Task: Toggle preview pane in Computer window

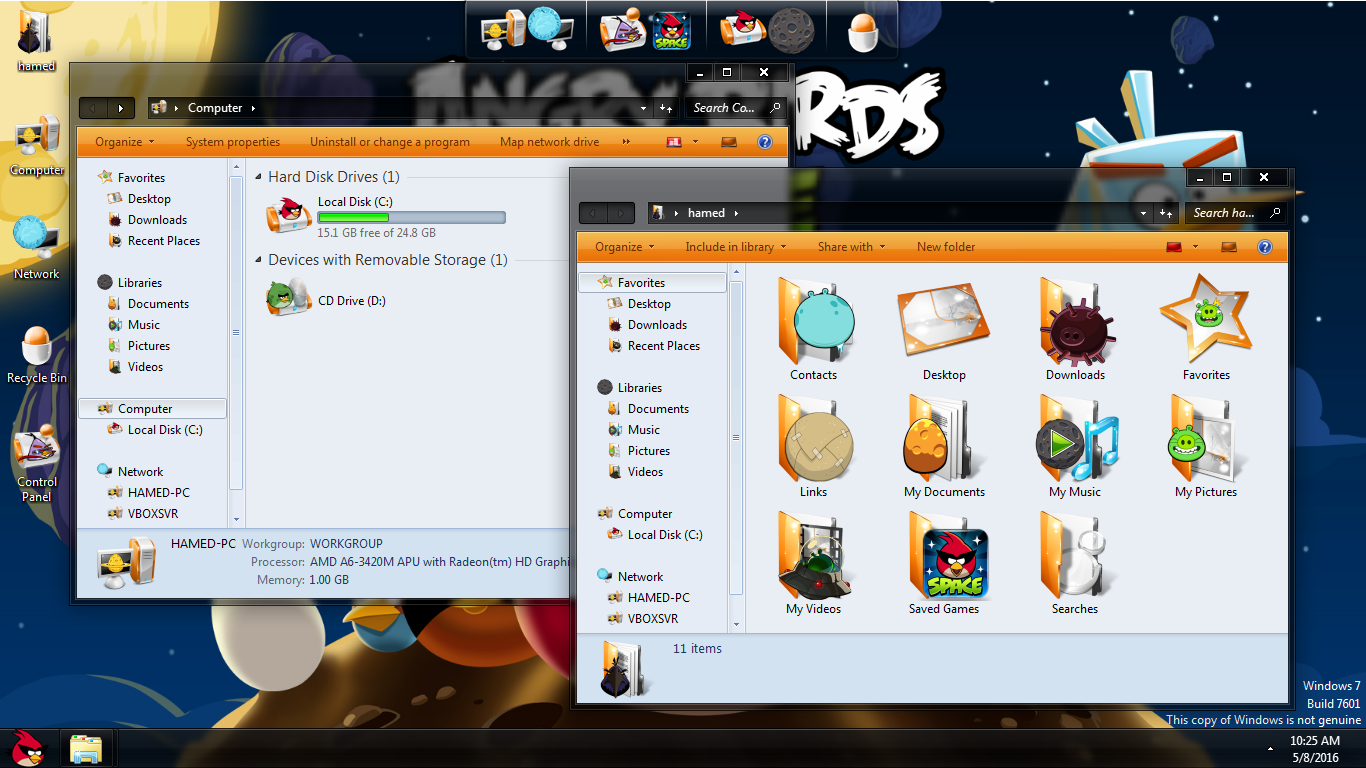Action: point(729,142)
